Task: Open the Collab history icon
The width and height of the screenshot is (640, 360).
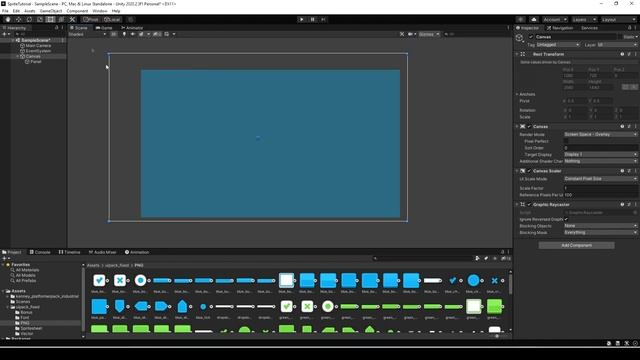Action: coord(520,20)
